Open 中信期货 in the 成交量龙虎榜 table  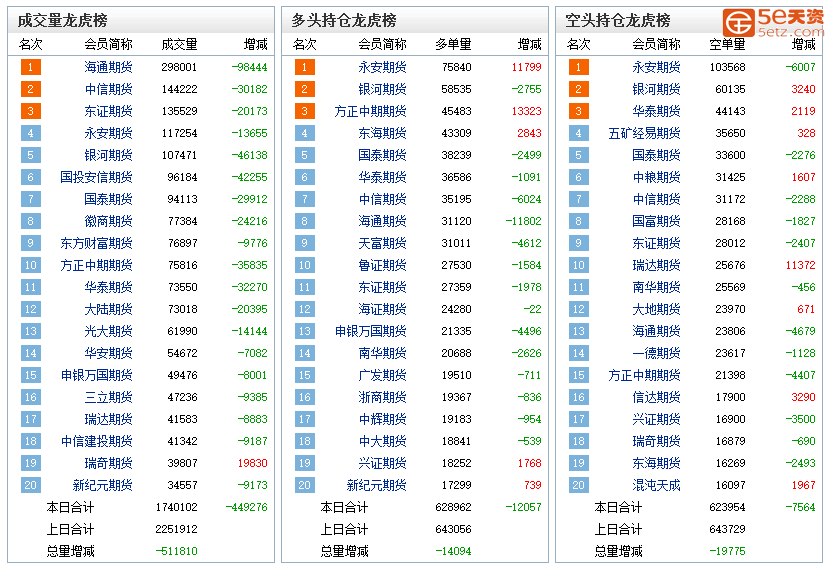pos(109,89)
